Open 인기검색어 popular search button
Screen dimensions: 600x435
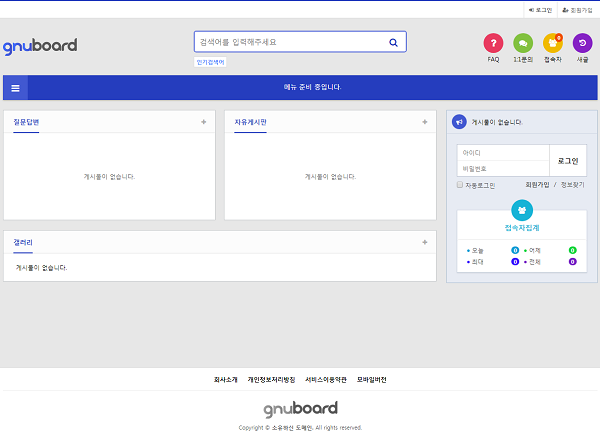210,62
